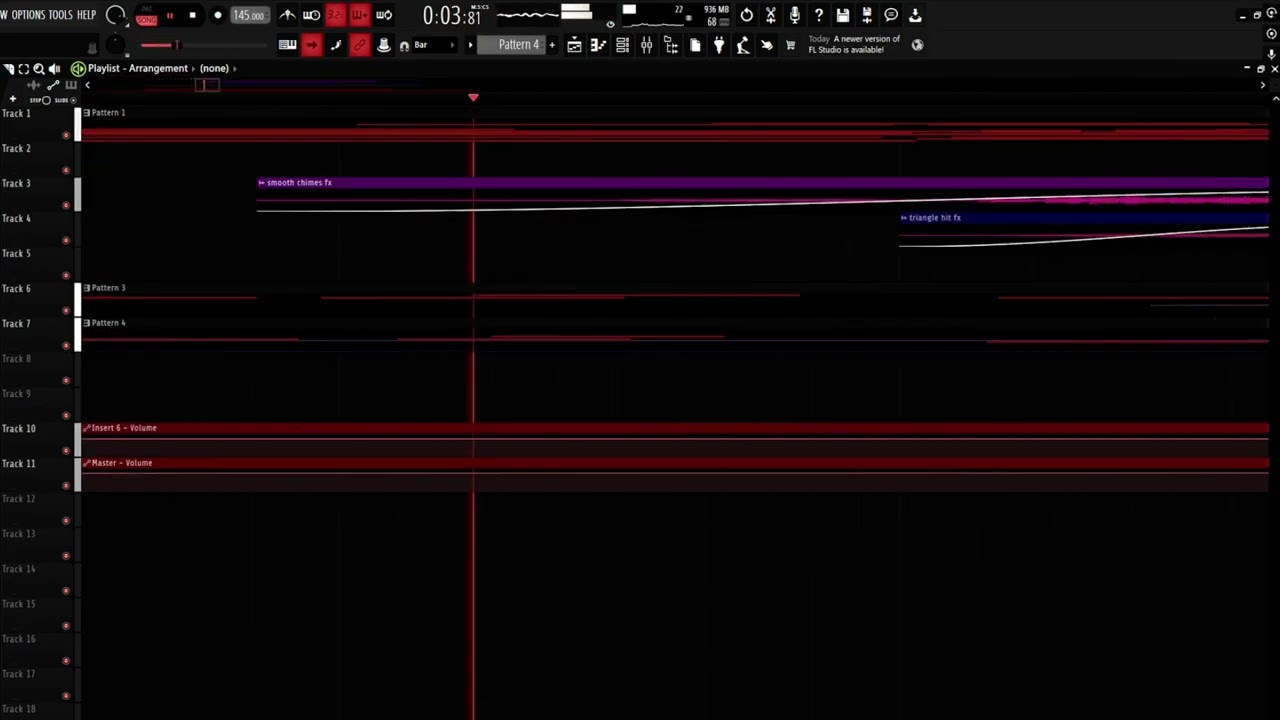Click the one-click audio recording microphone icon

795,15
